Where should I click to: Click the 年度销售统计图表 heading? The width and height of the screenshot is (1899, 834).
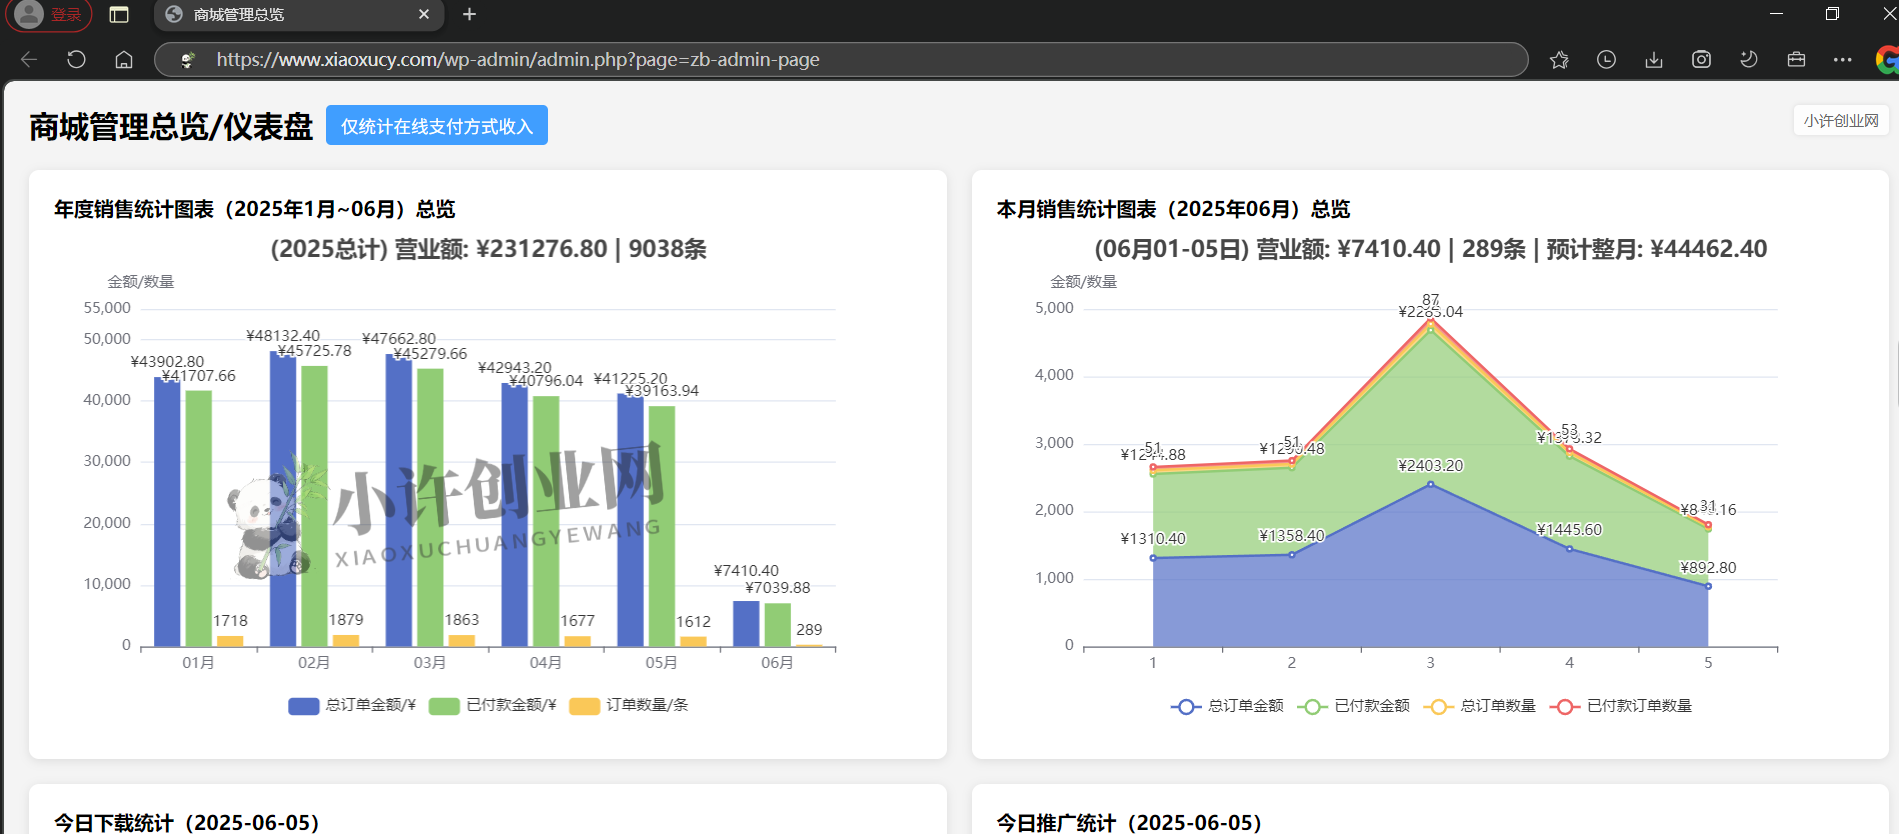click(x=254, y=209)
